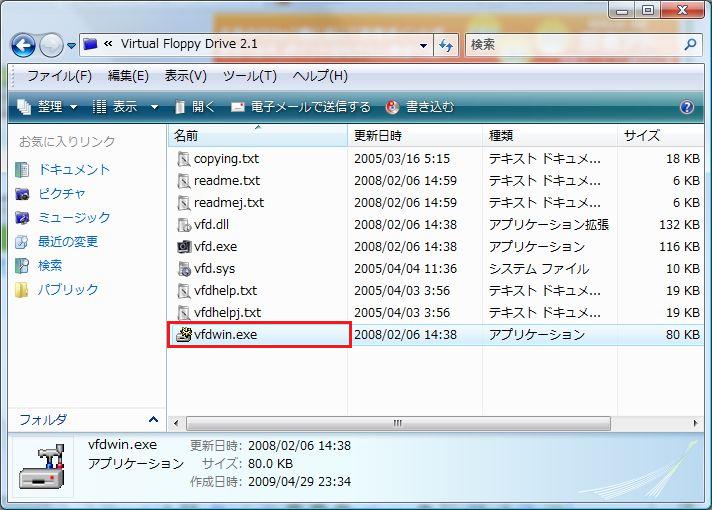
Task: Click the horizontal scrollbar thumb
Action: pos(398,423)
